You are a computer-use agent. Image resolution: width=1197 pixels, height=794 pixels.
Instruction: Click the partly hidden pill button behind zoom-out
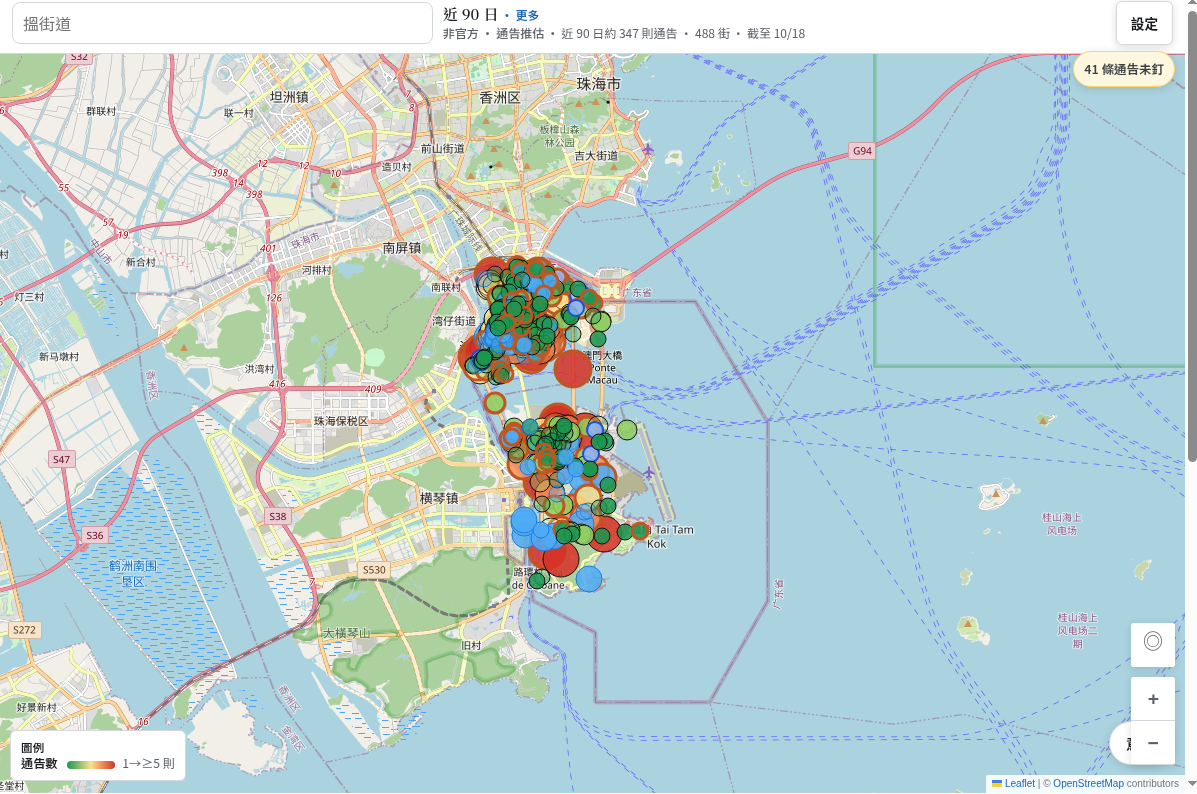1120,743
